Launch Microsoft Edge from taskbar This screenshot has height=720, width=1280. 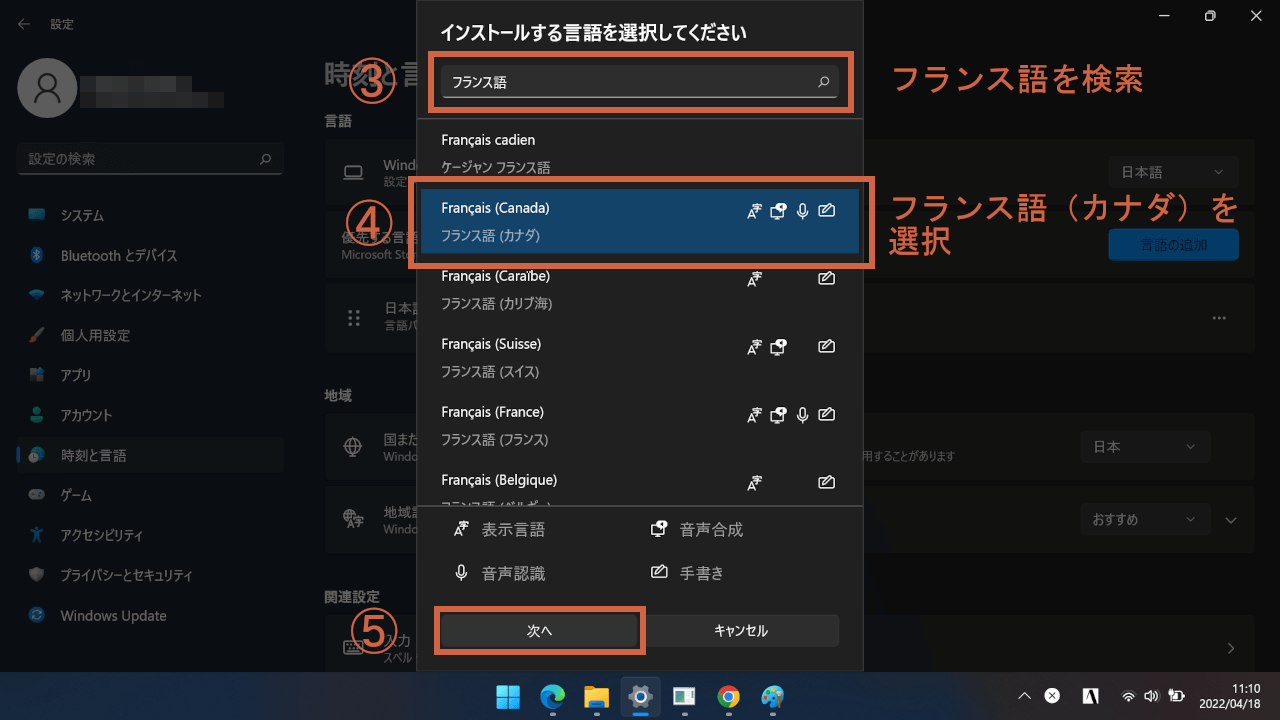(x=552, y=696)
